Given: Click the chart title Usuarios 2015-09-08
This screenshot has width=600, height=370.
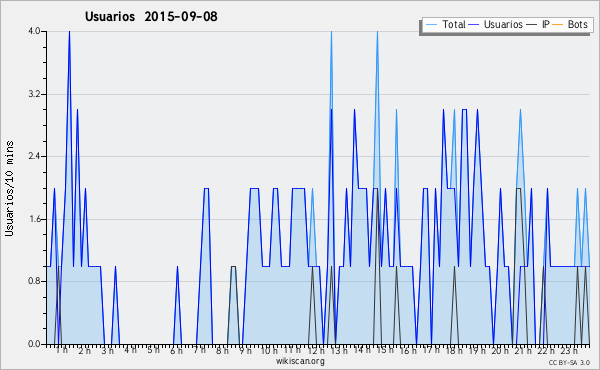Looking at the screenshot, I should pos(151,16).
